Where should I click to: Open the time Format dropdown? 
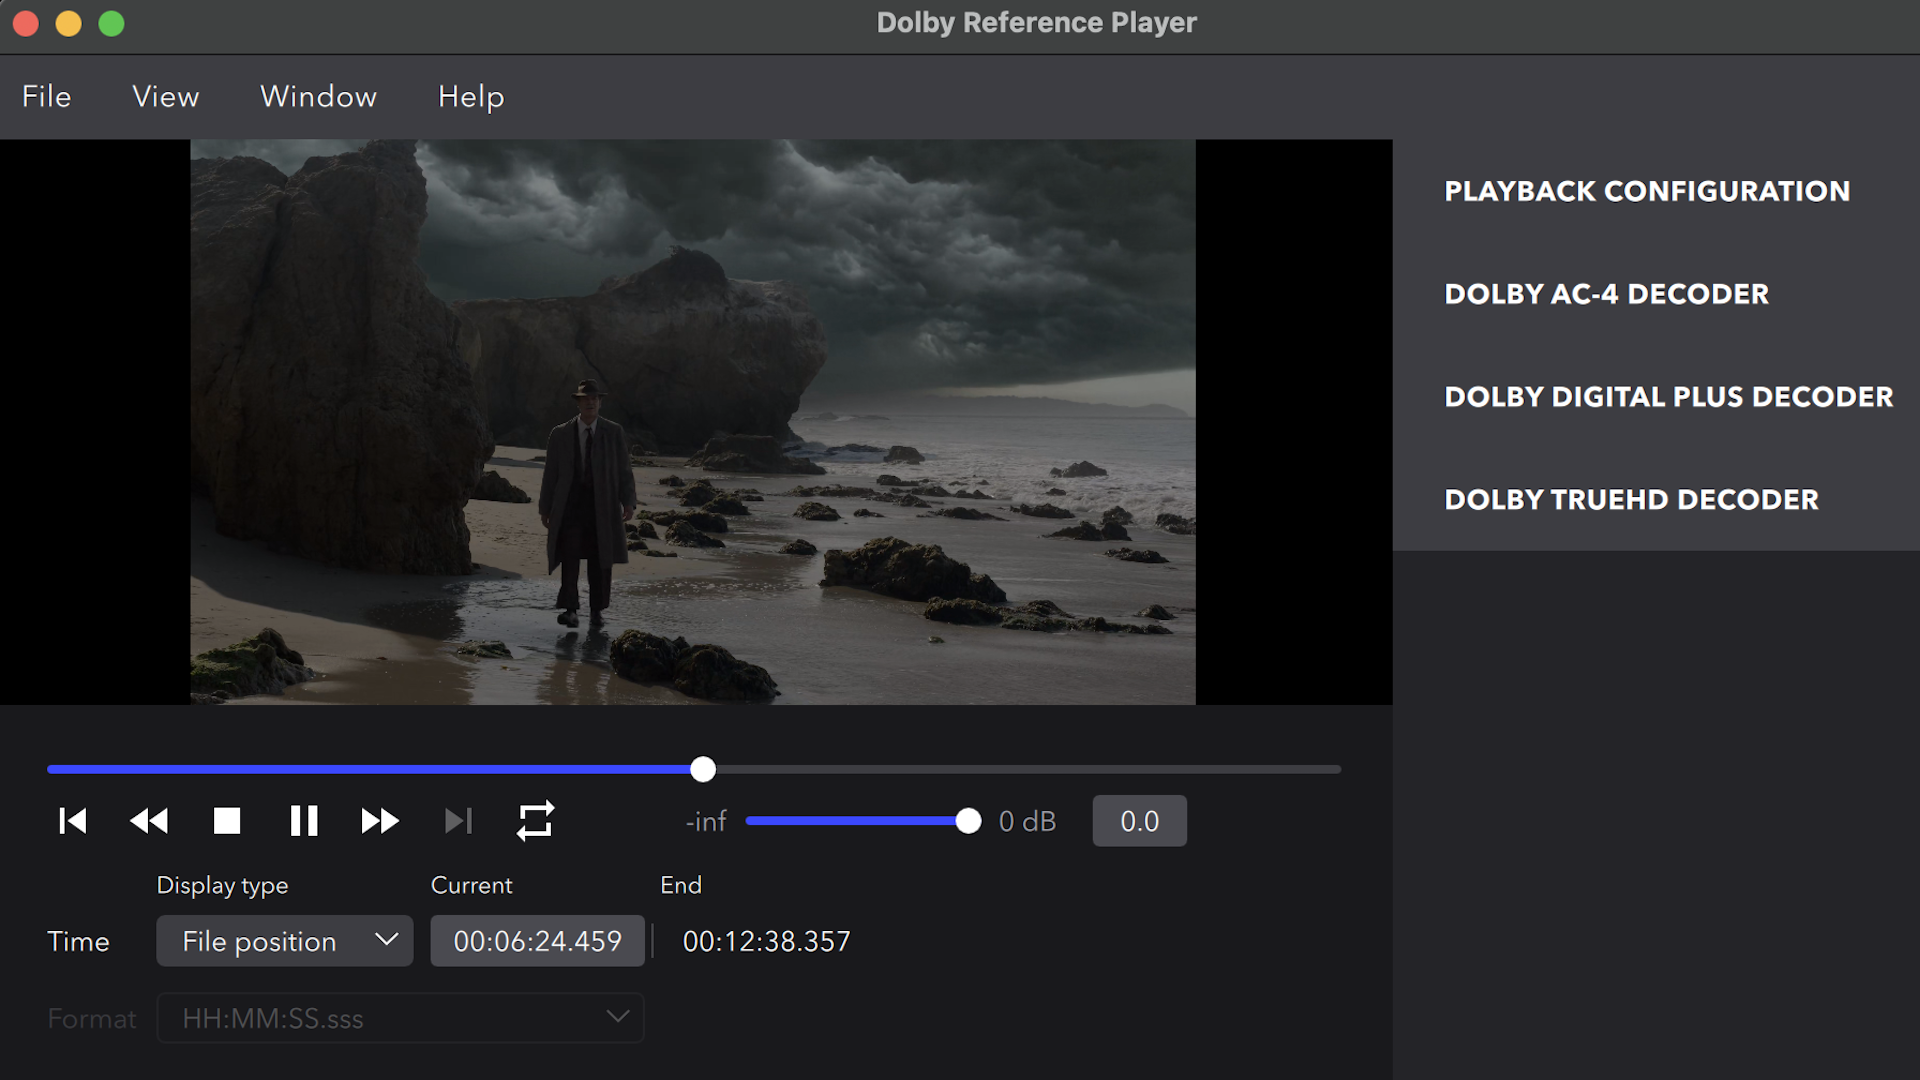tap(400, 1017)
